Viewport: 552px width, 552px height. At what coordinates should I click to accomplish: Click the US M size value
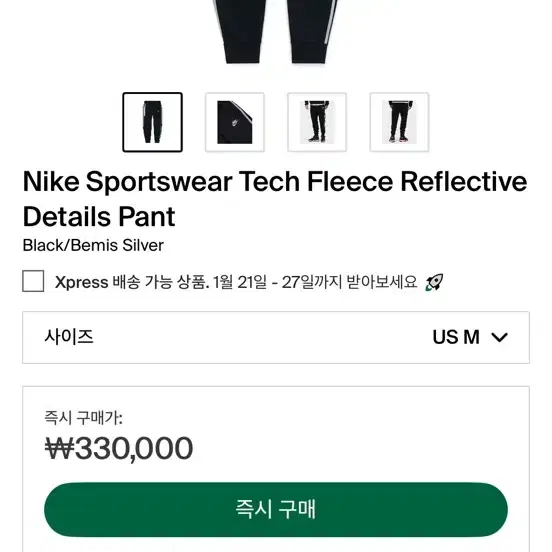coord(456,337)
